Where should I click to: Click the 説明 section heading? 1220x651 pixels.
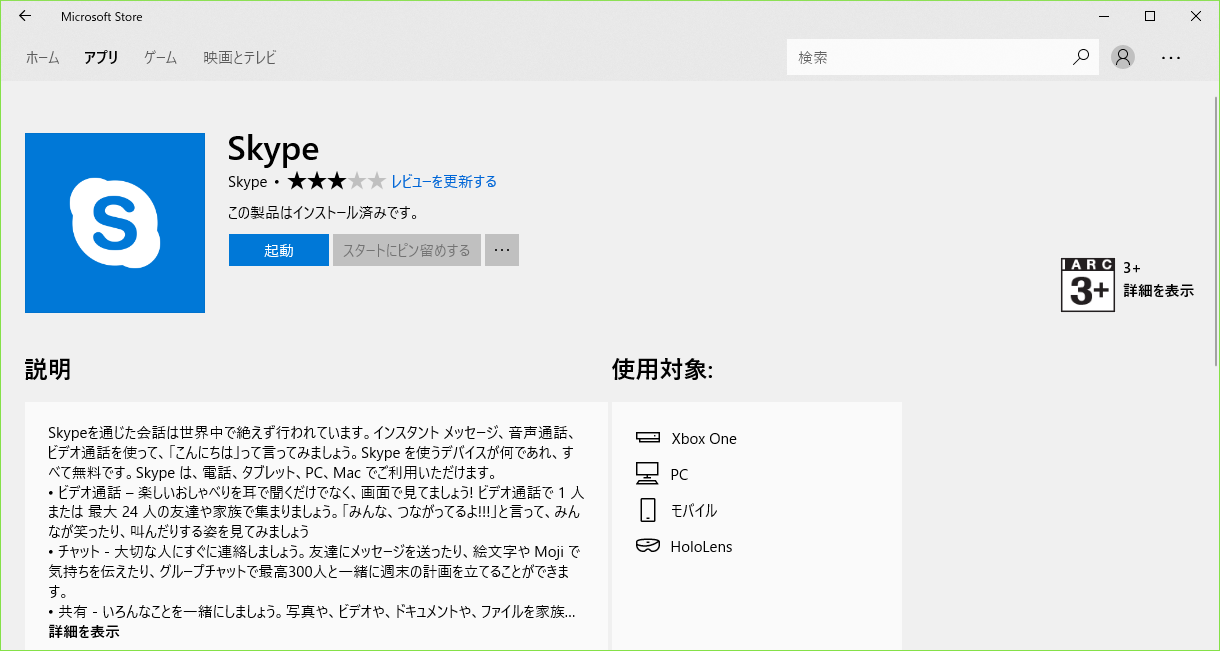coord(48,369)
